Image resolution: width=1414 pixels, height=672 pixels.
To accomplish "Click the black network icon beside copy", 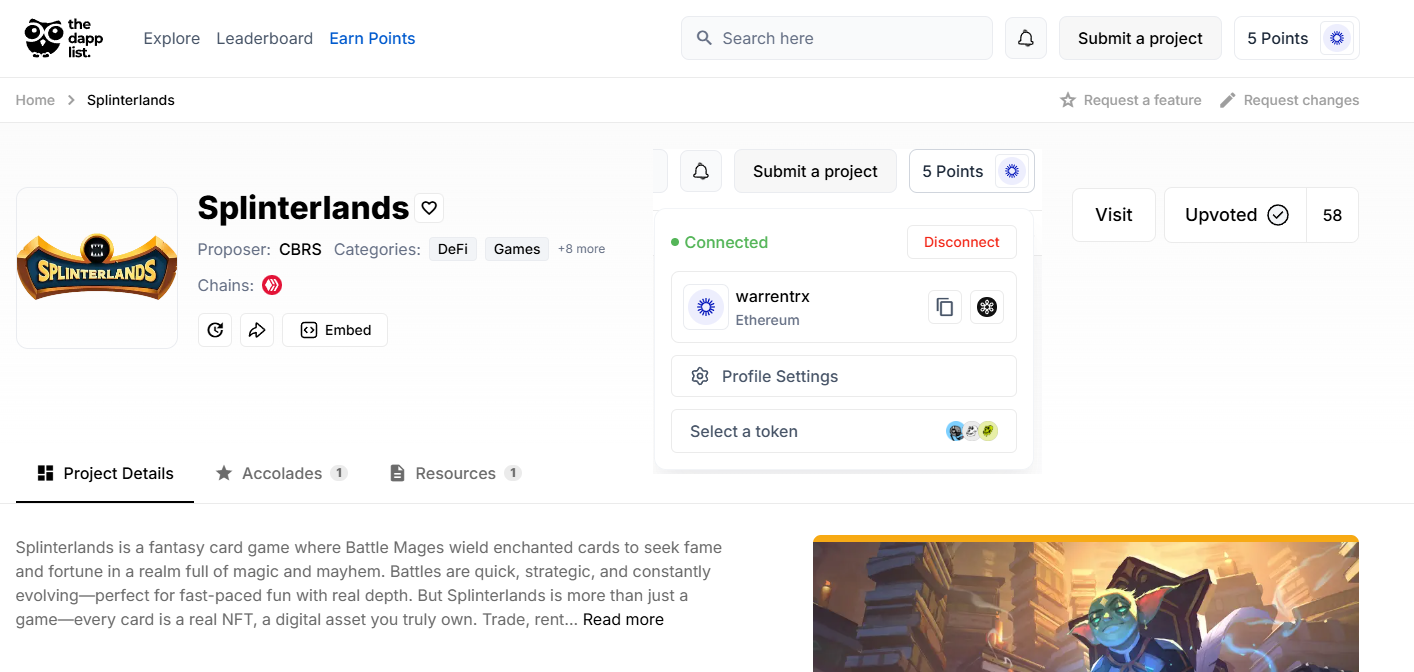I will pos(987,307).
